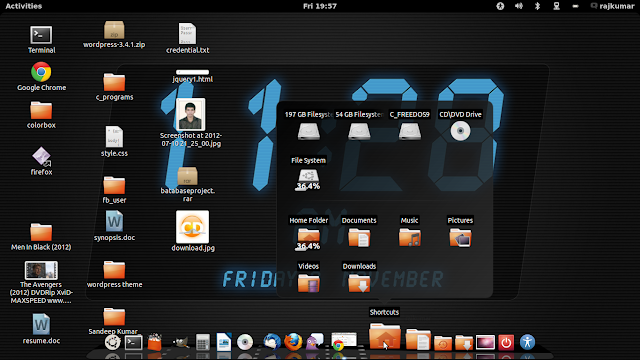The width and height of the screenshot is (640, 360).
Task: Launch the Google Chrome desktop shortcut
Action: point(41,72)
